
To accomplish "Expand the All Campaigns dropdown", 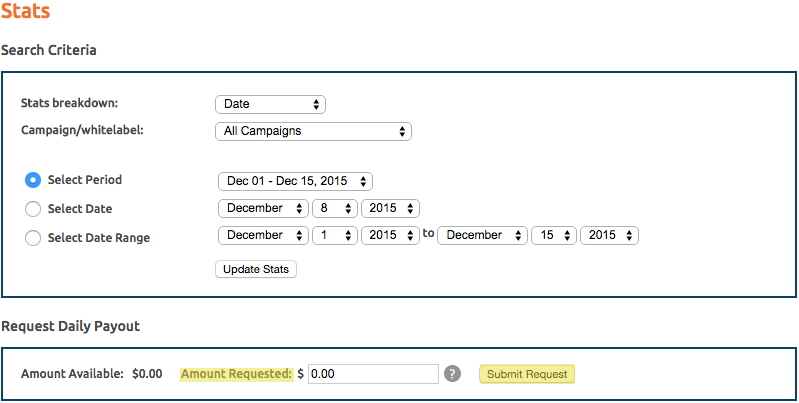I will (x=313, y=131).
